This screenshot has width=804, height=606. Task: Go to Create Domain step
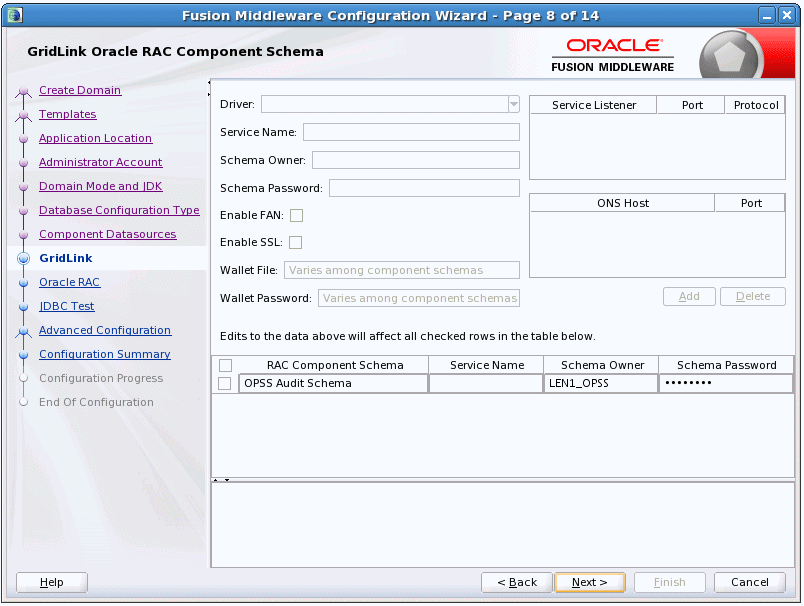click(80, 90)
